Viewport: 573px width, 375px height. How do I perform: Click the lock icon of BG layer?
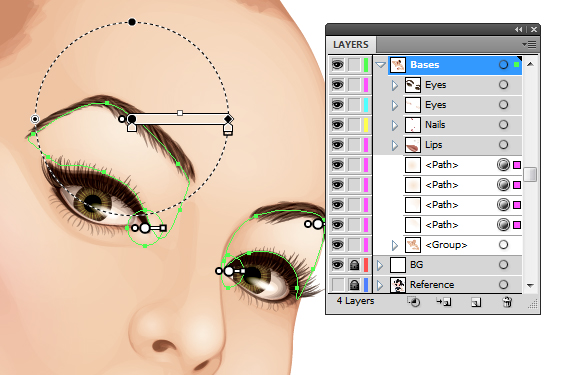point(354,265)
